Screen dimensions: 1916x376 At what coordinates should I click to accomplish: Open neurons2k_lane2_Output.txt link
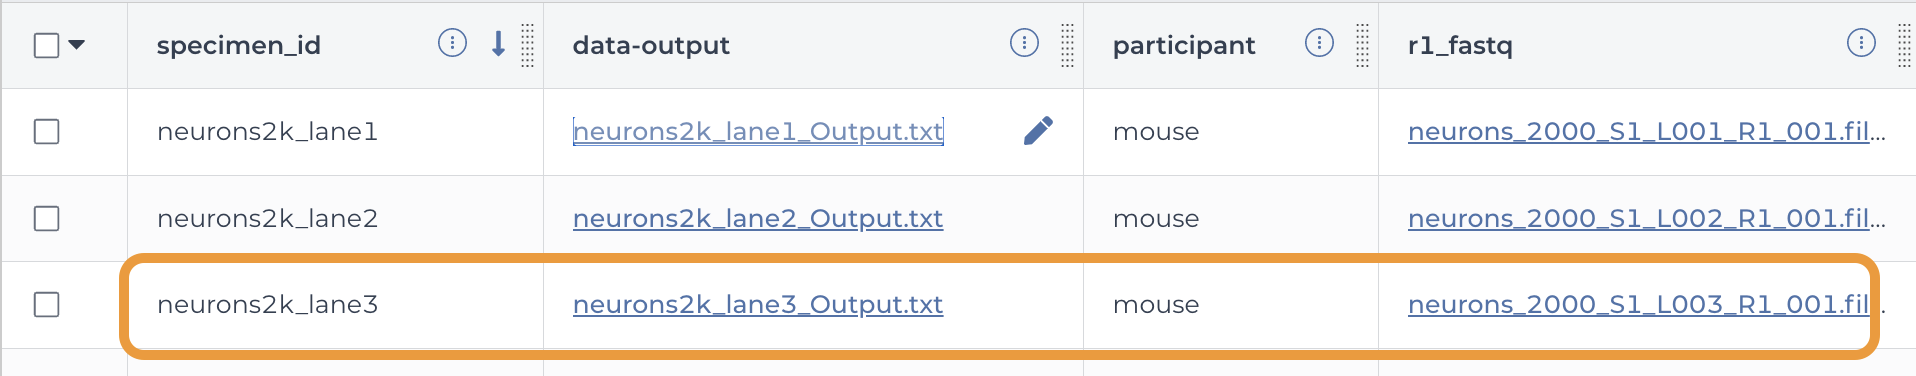758,218
